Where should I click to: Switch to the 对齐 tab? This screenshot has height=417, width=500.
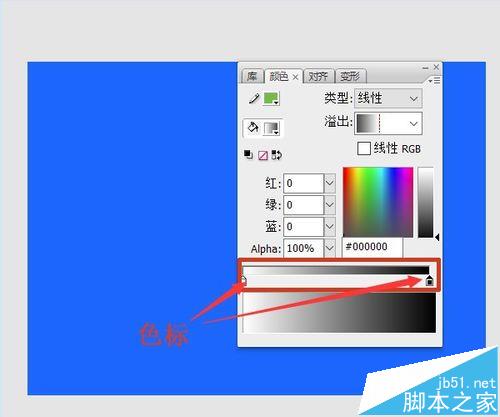pos(318,76)
